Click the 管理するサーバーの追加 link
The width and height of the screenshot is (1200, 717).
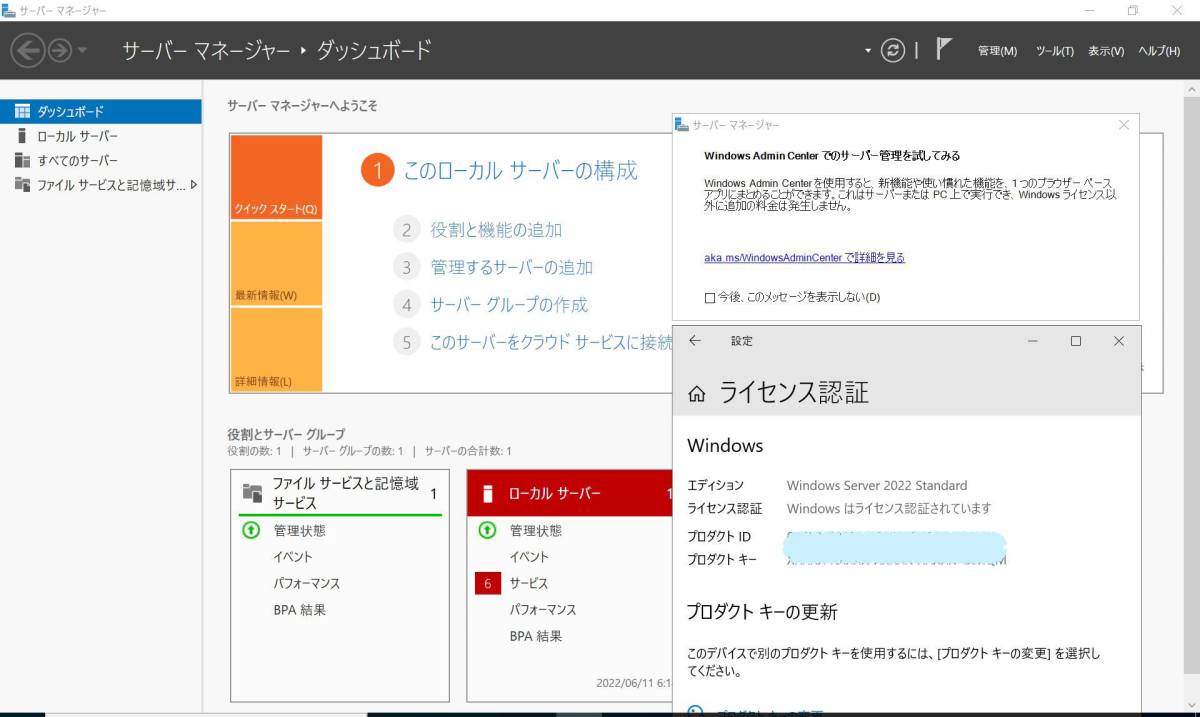511,267
